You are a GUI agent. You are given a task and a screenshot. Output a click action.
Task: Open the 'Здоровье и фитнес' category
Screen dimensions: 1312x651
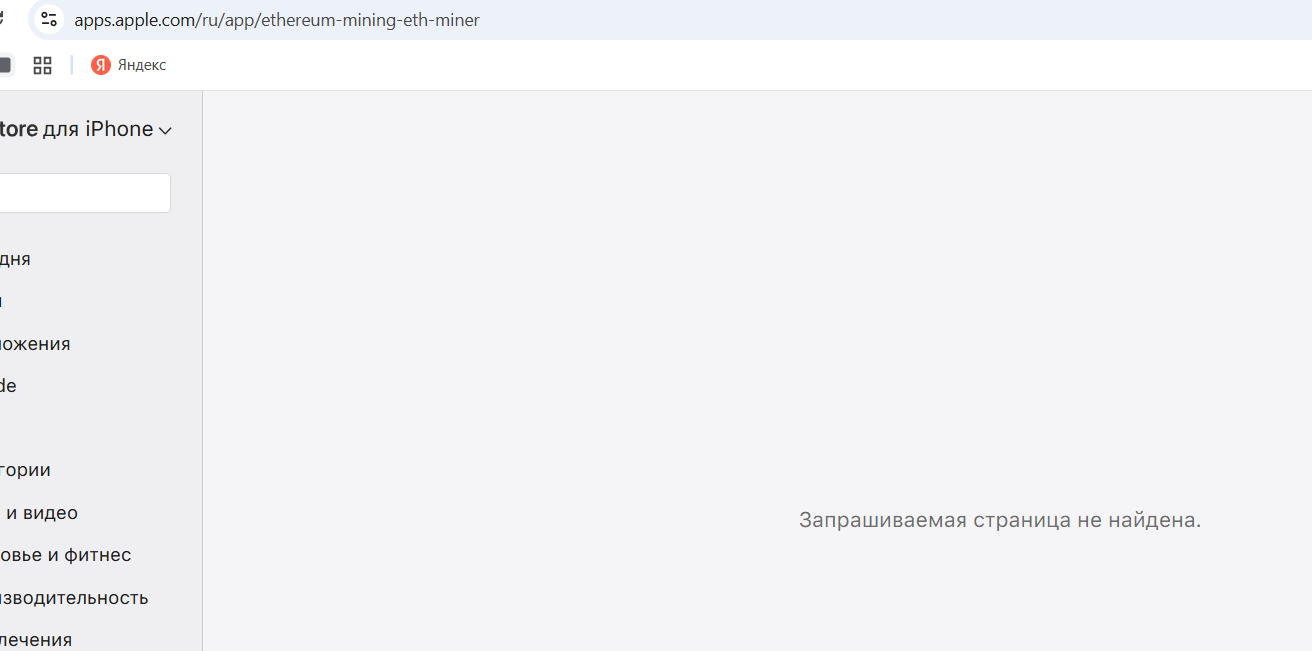tap(65, 555)
